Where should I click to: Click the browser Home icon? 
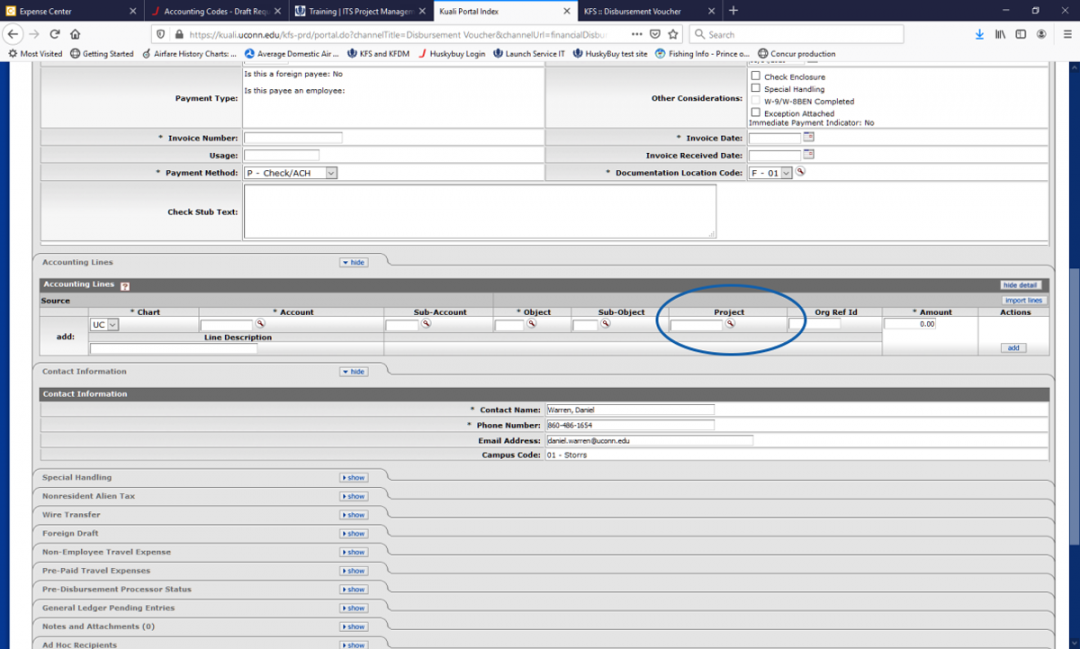tap(75, 34)
